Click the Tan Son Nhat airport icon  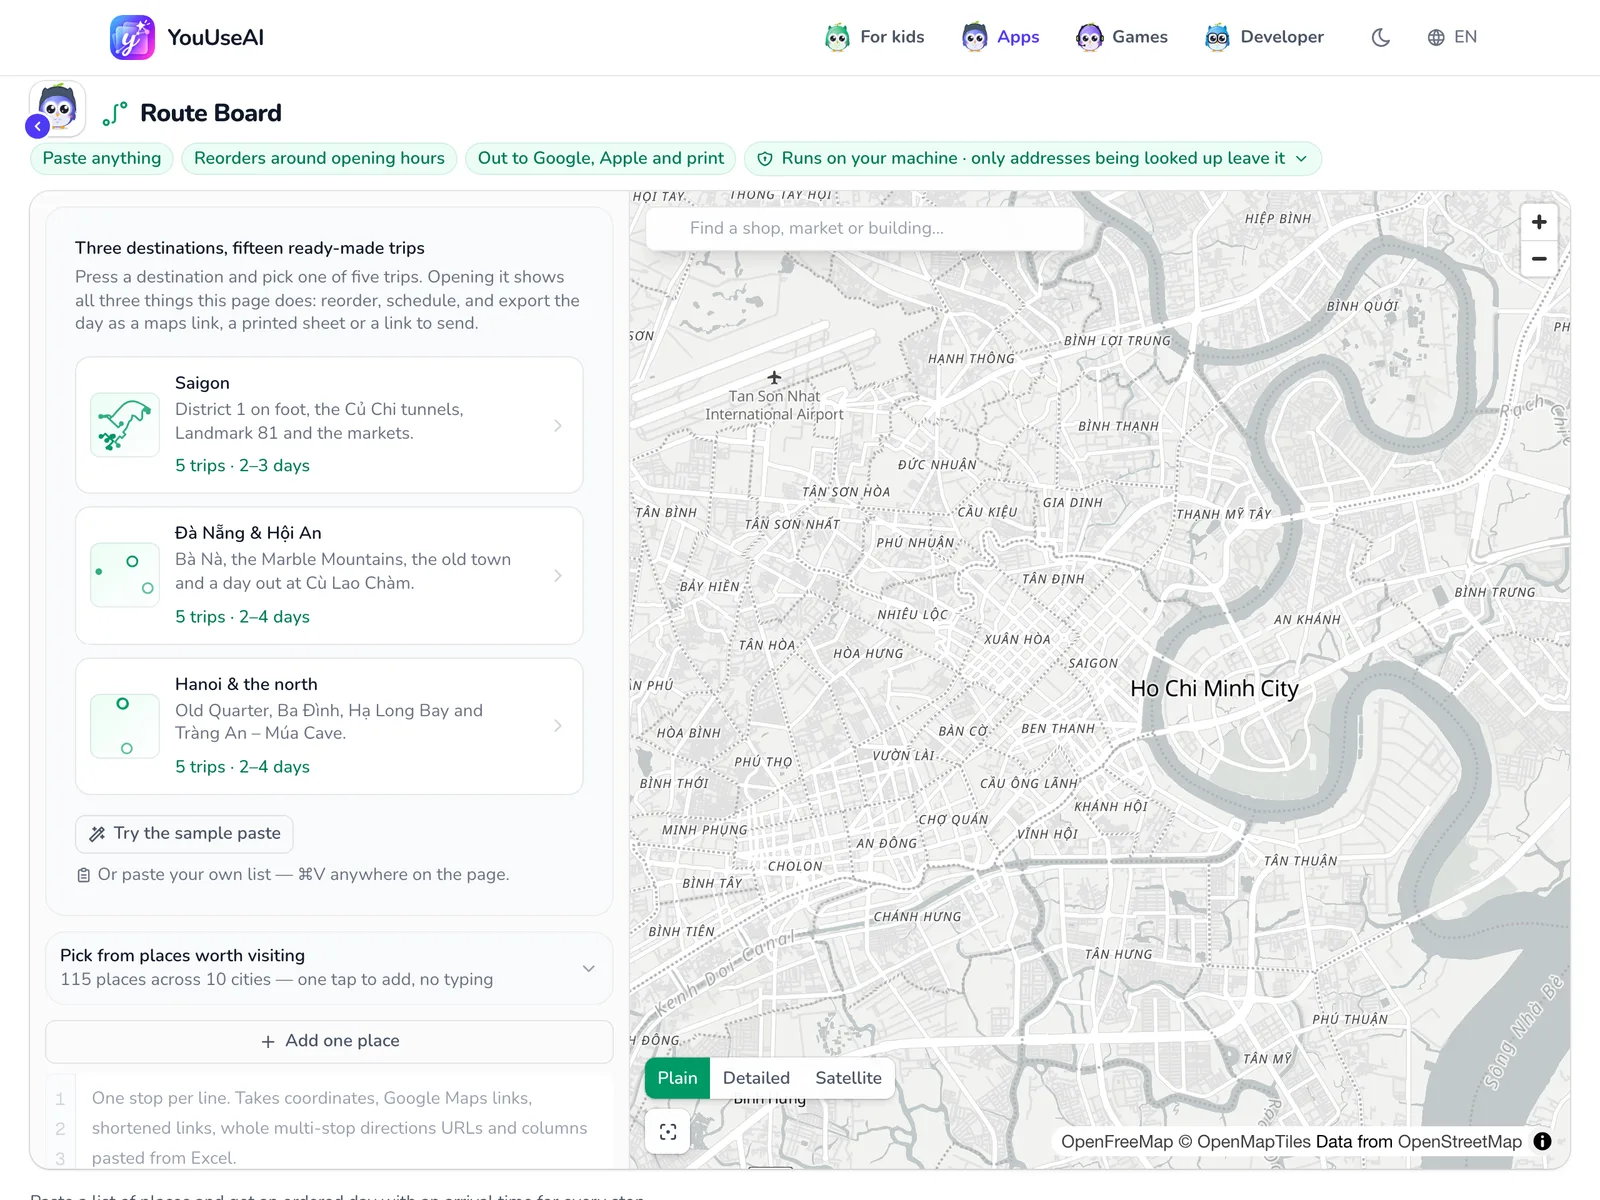coord(774,377)
